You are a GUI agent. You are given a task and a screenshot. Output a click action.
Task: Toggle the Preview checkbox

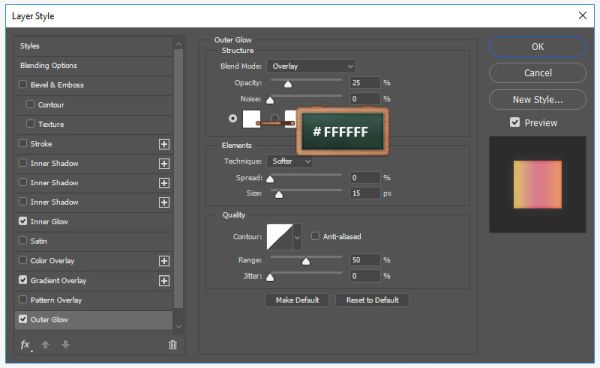pyautogui.click(x=515, y=122)
